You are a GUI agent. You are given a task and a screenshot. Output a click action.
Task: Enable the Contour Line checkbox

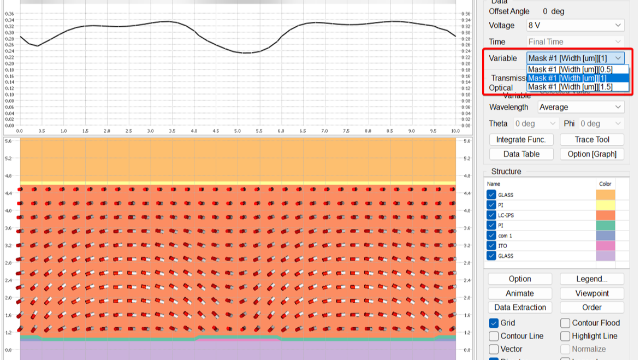(493, 336)
